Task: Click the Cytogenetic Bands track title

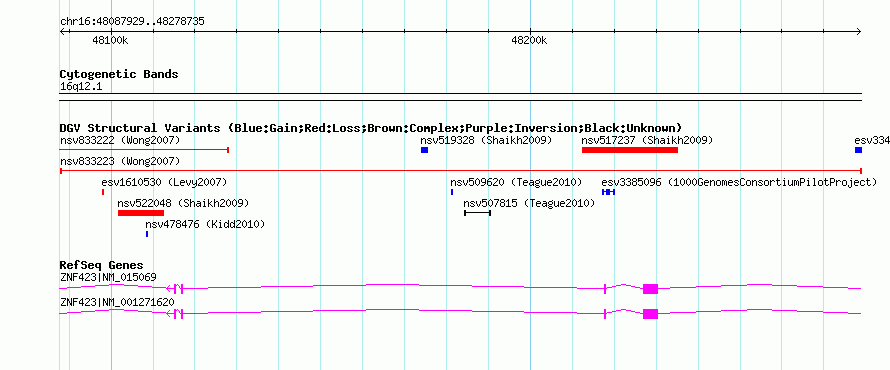Action: coord(119,74)
